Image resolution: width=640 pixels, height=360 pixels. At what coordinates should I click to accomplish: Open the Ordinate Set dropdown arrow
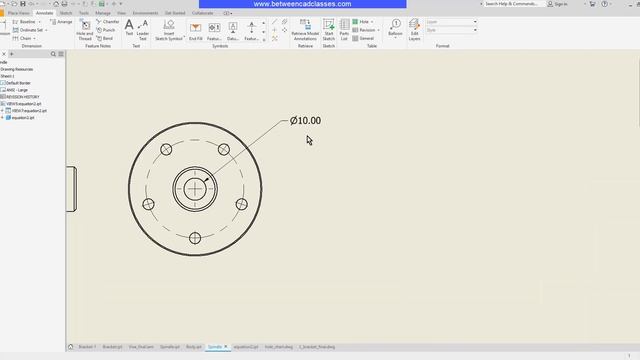(46, 30)
